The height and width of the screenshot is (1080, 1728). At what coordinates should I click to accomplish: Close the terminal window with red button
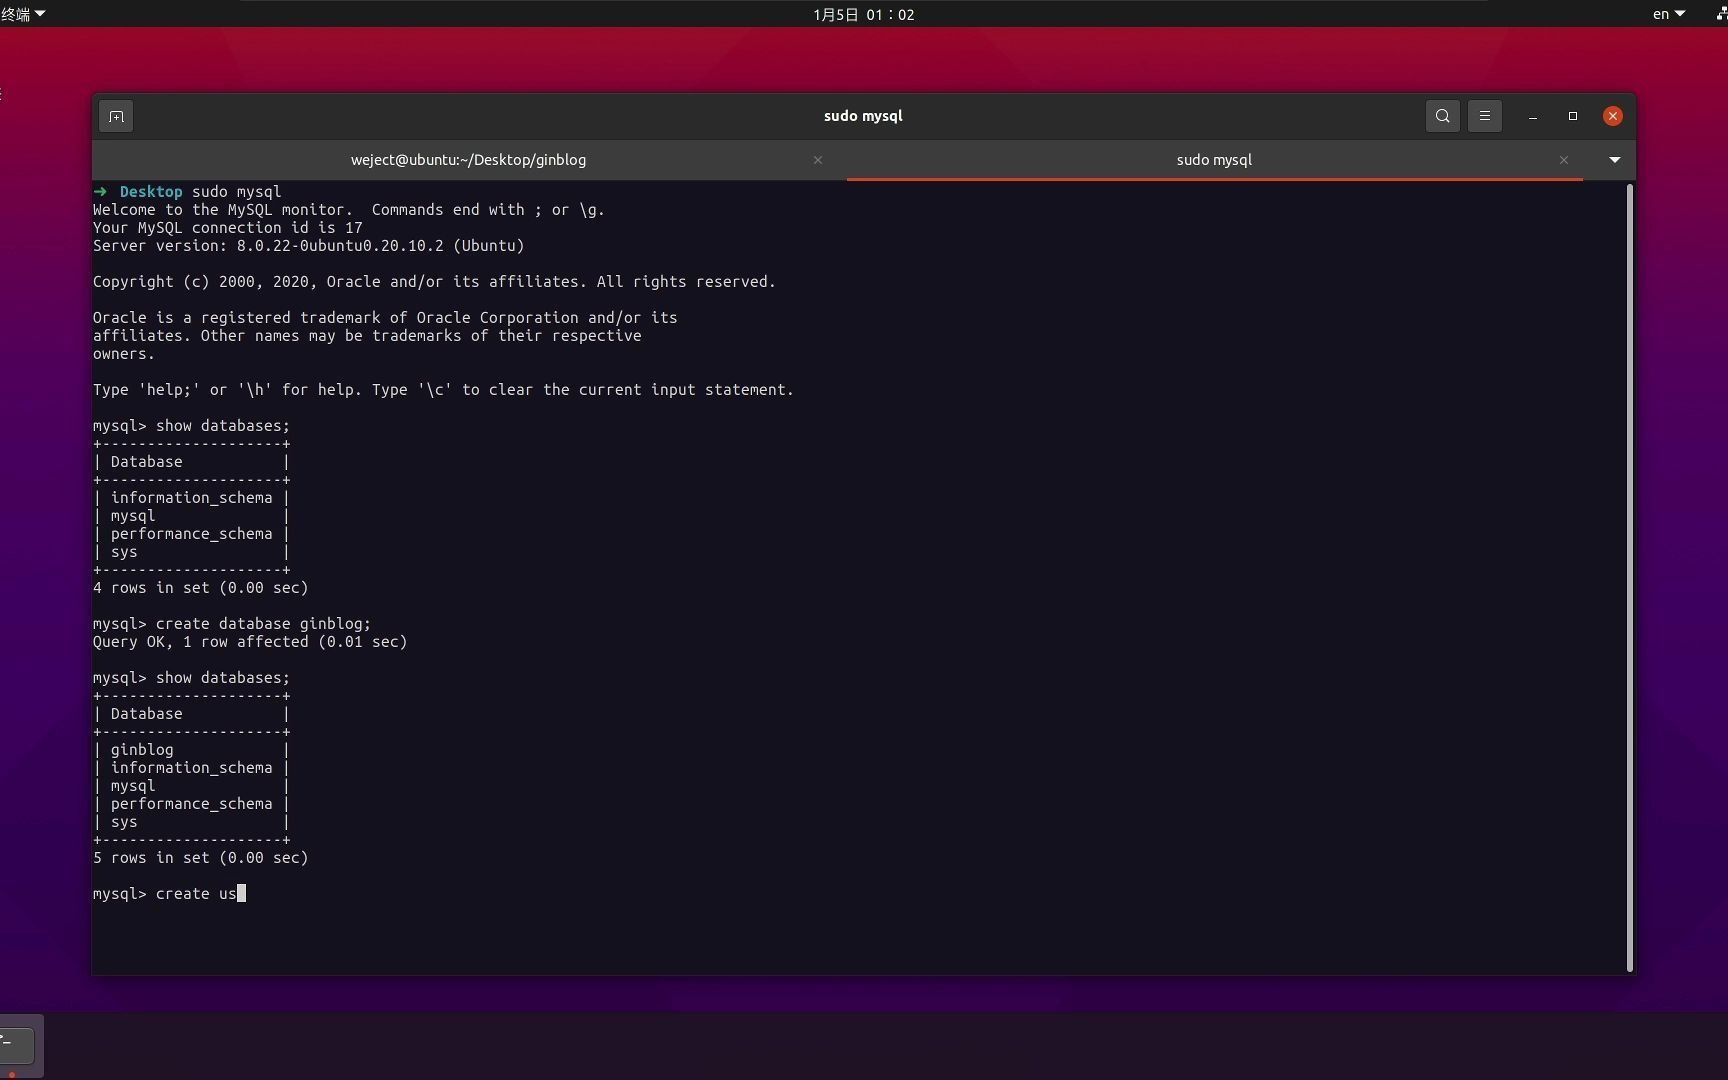(1612, 116)
